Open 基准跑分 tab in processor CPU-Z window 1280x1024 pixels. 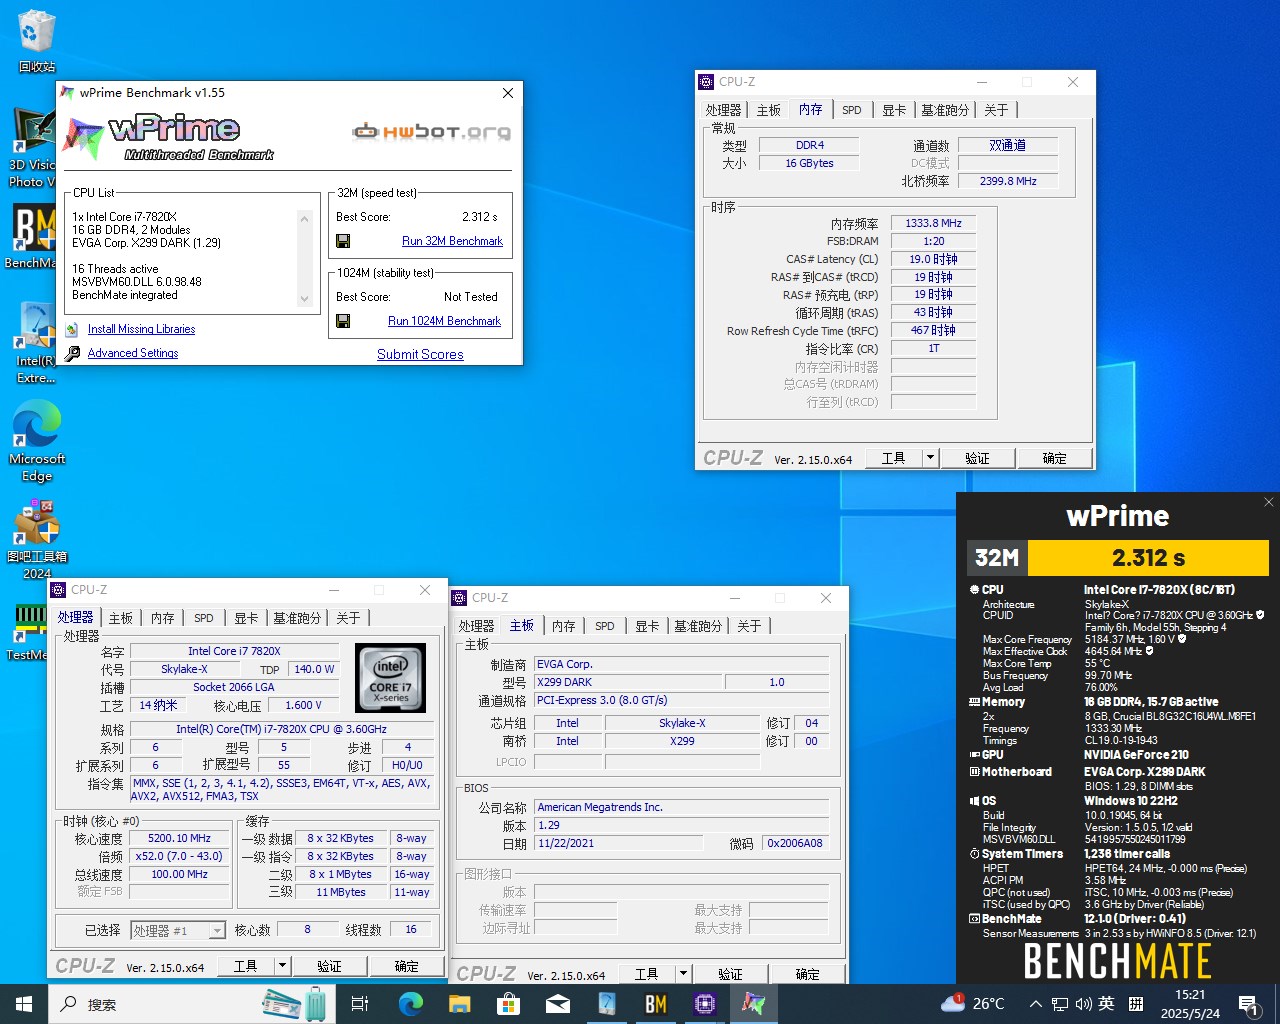click(x=297, y=618)
